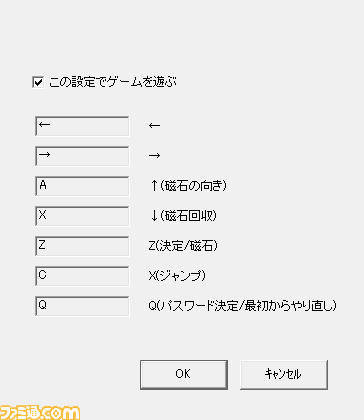
Task: Click empty dialog space above the checkbox
Action: tap(182, 37)
